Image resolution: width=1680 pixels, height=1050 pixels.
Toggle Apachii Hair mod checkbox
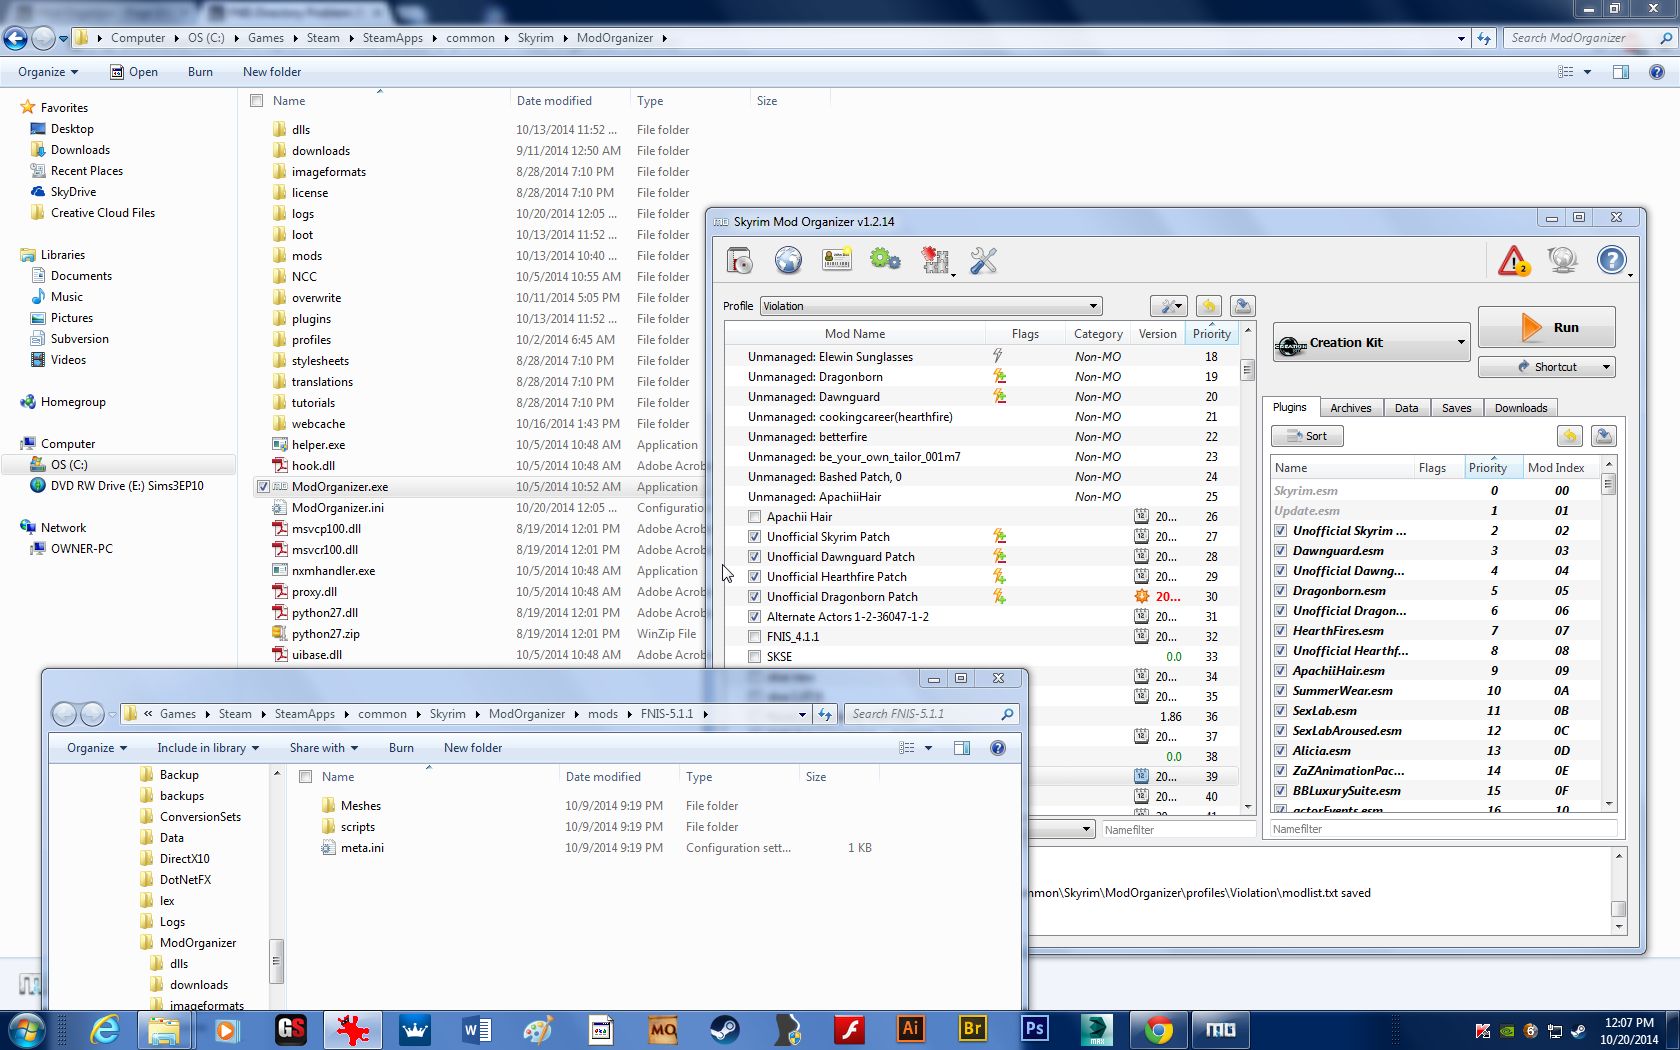[x=755, y=517]
